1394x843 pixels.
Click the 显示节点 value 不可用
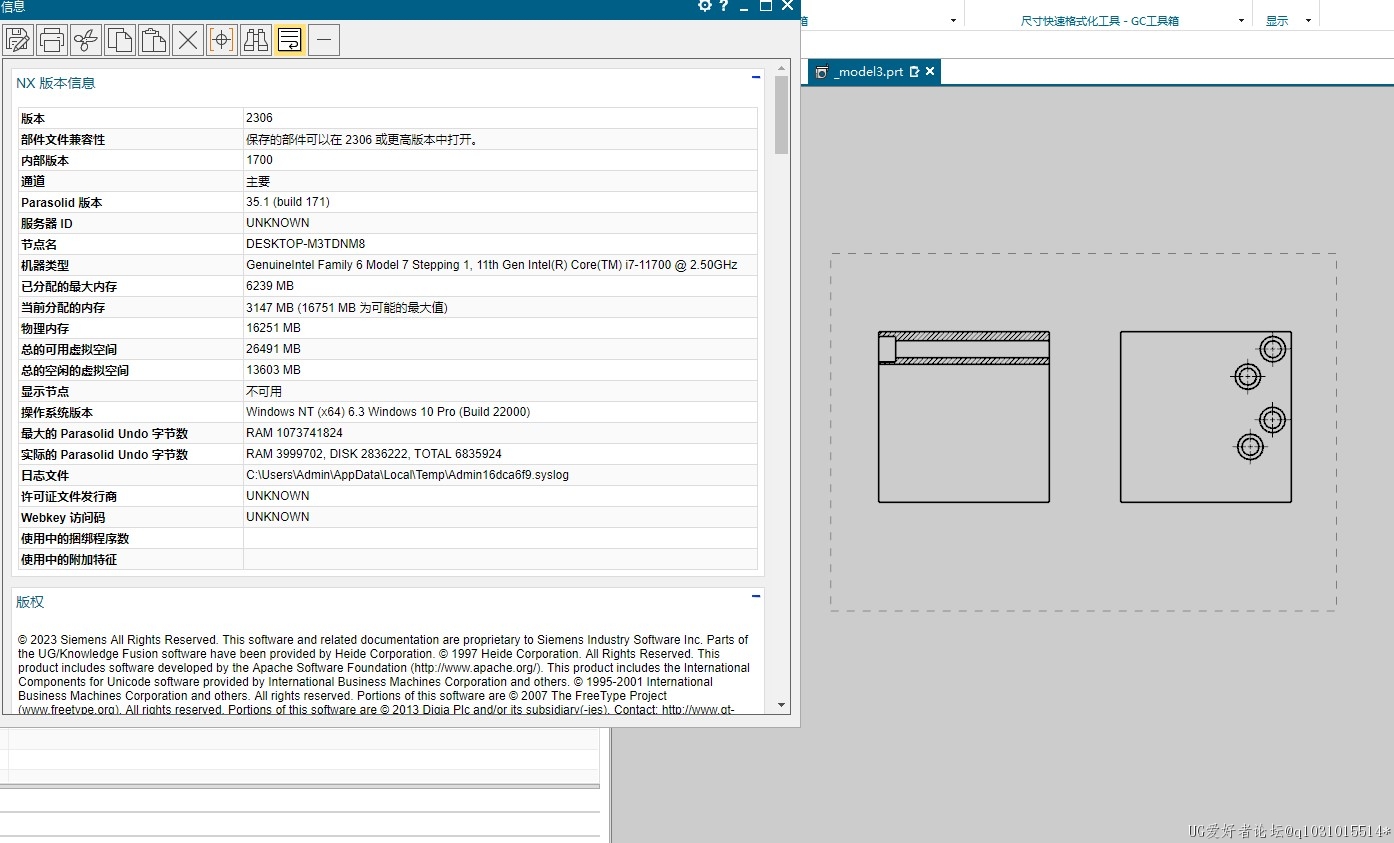pyautogui.click(x=264, y=391)
